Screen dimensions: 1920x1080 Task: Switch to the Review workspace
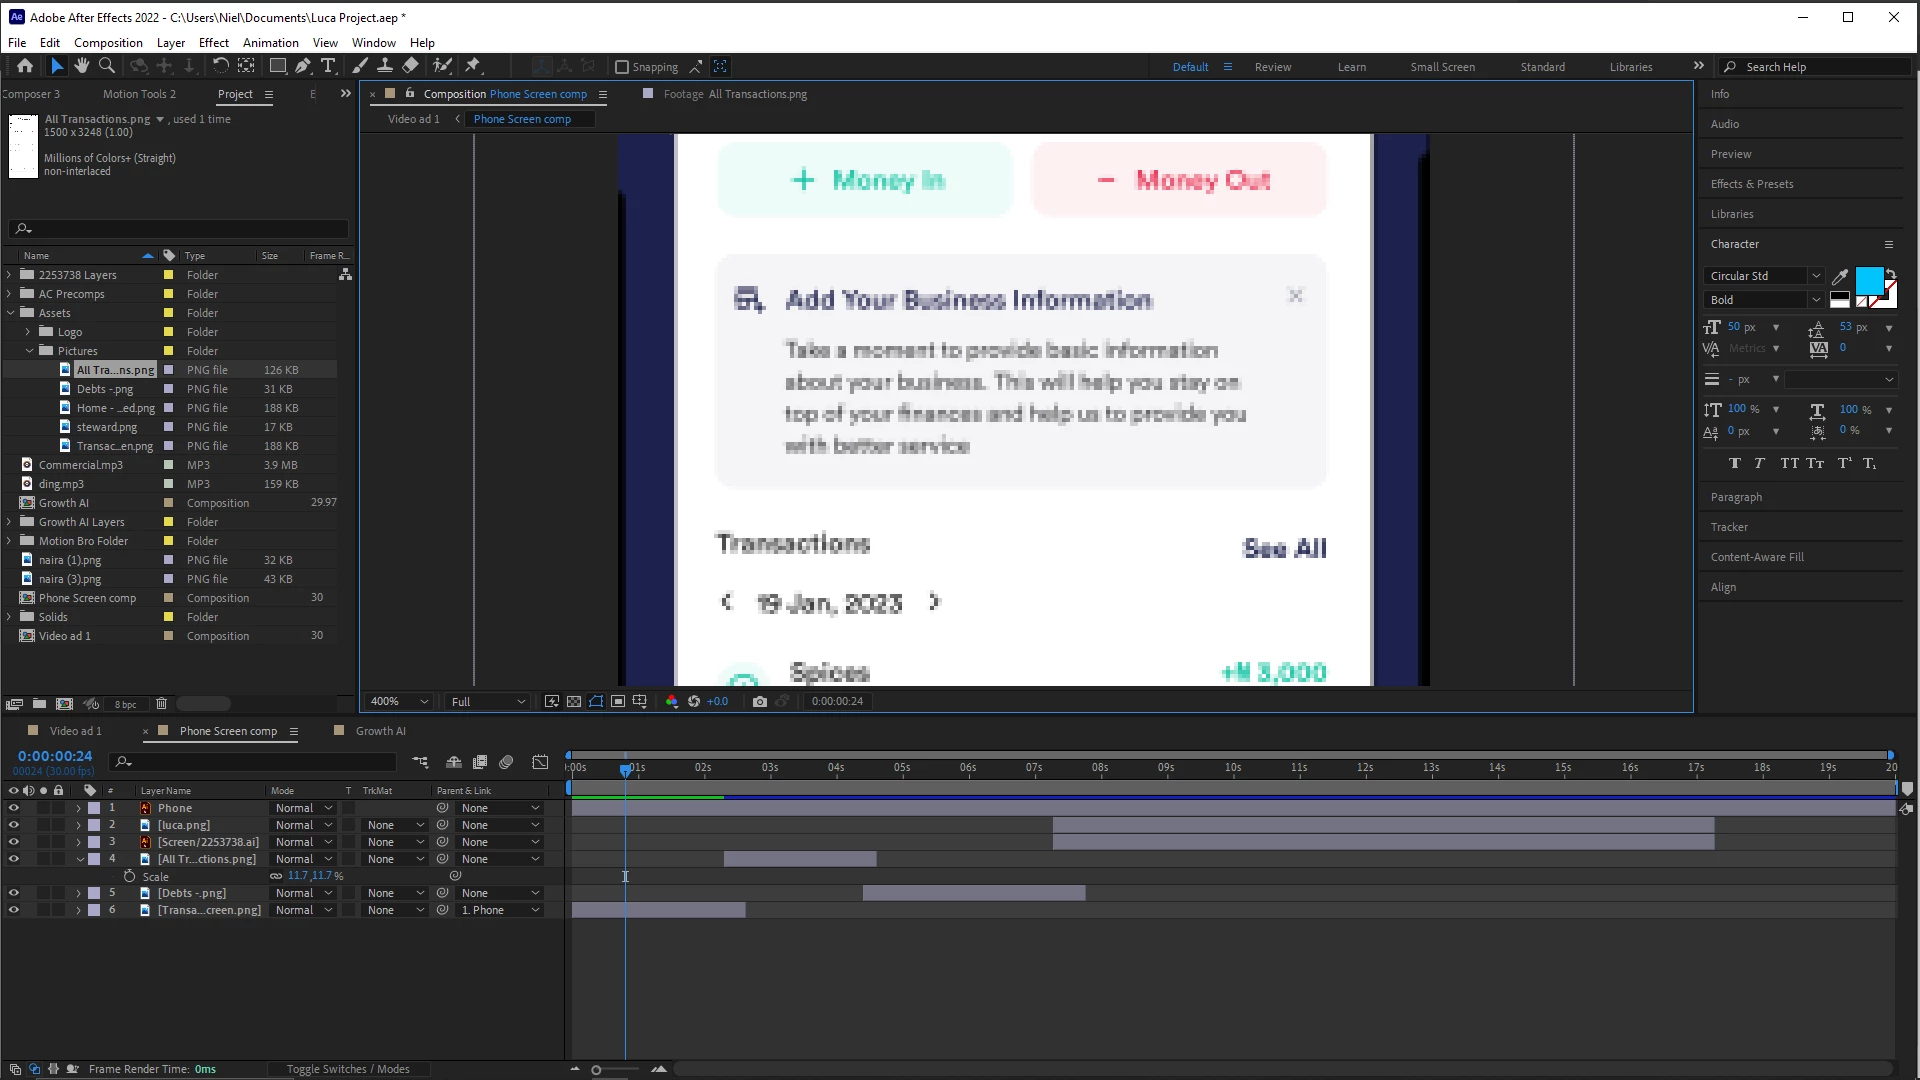[1272, 67]
